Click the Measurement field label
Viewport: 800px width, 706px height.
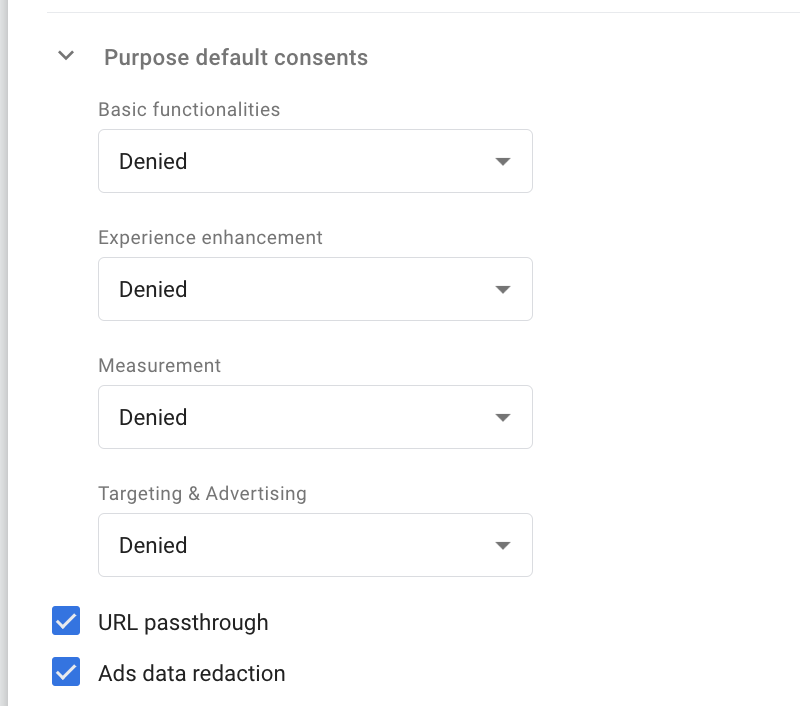pos(159,366)
